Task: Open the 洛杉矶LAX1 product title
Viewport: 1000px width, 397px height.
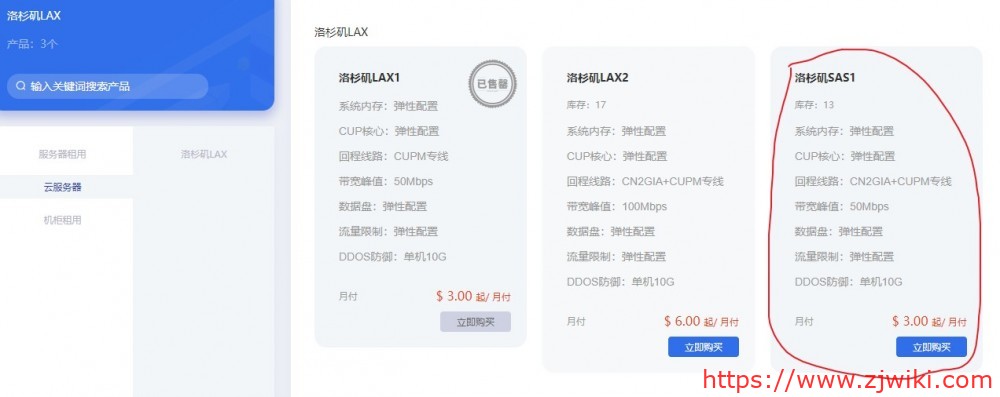Action: pos(369,78)
